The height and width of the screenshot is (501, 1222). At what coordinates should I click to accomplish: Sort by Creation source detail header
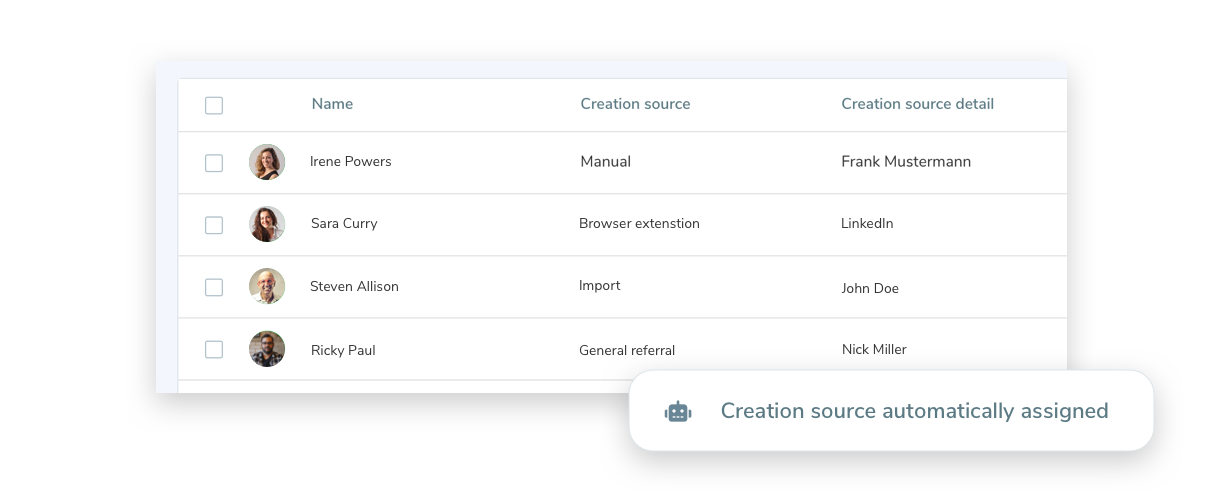tap(917, 104)
